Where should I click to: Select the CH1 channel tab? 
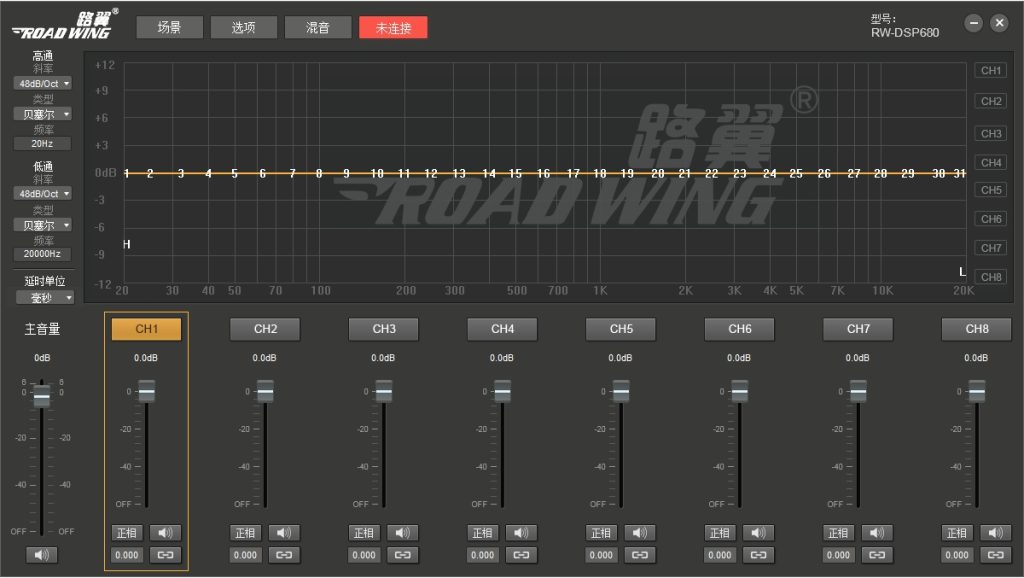(146, 329)
